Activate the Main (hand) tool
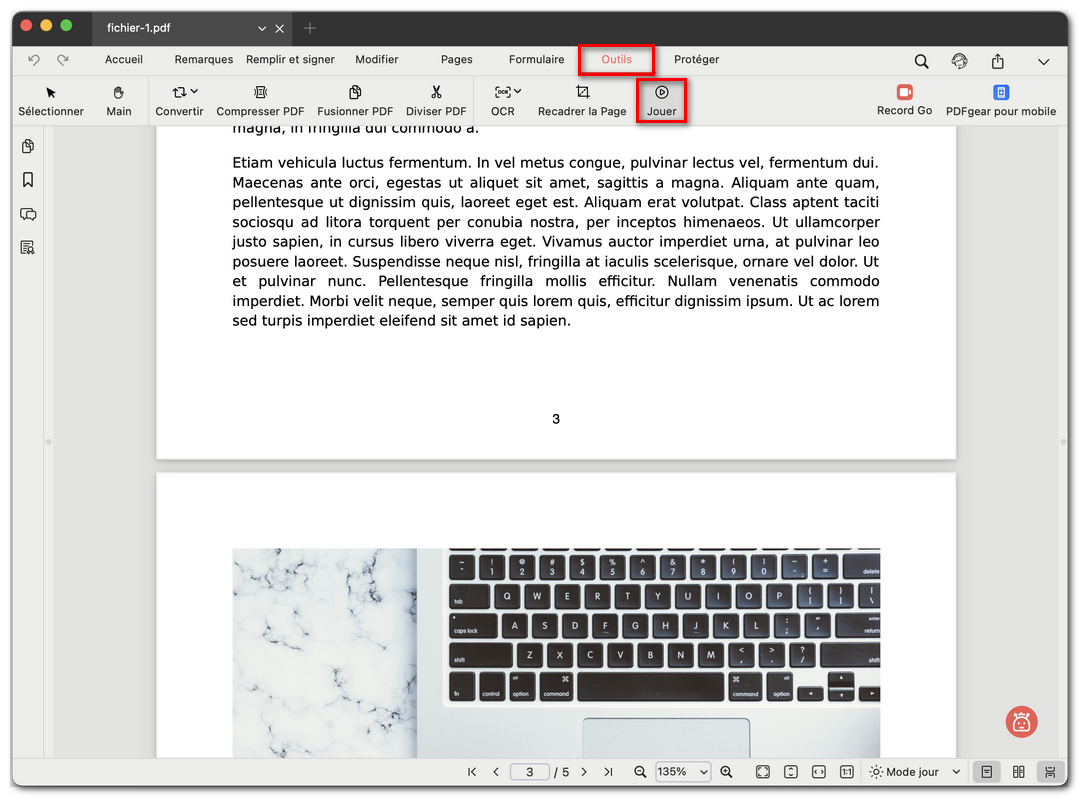1079x798 pixels. tap(118, 100)
